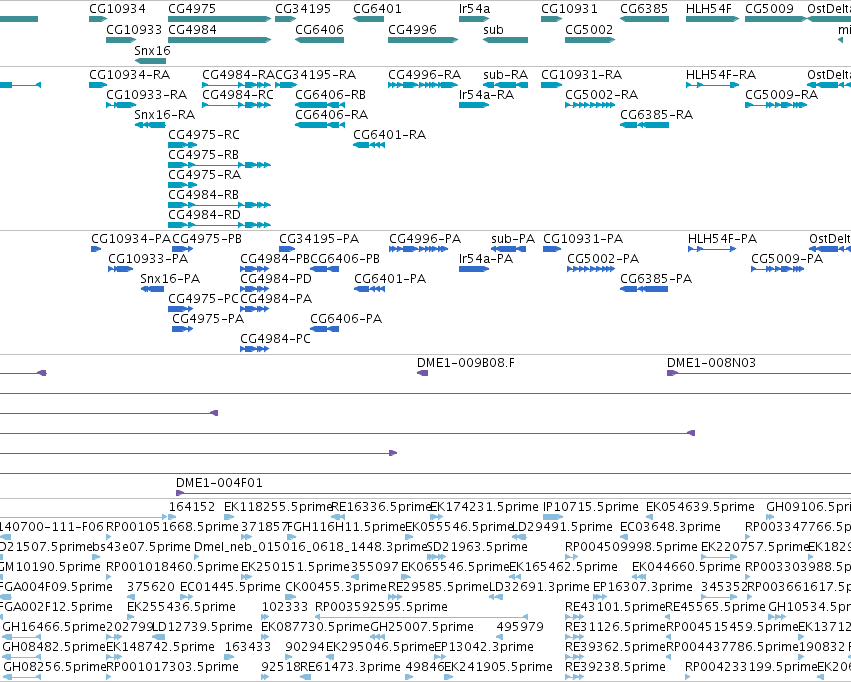Viewport: 851px width, 682px height.
Task: Click the CG10931 gene label
Action: [x=569, y=9]
